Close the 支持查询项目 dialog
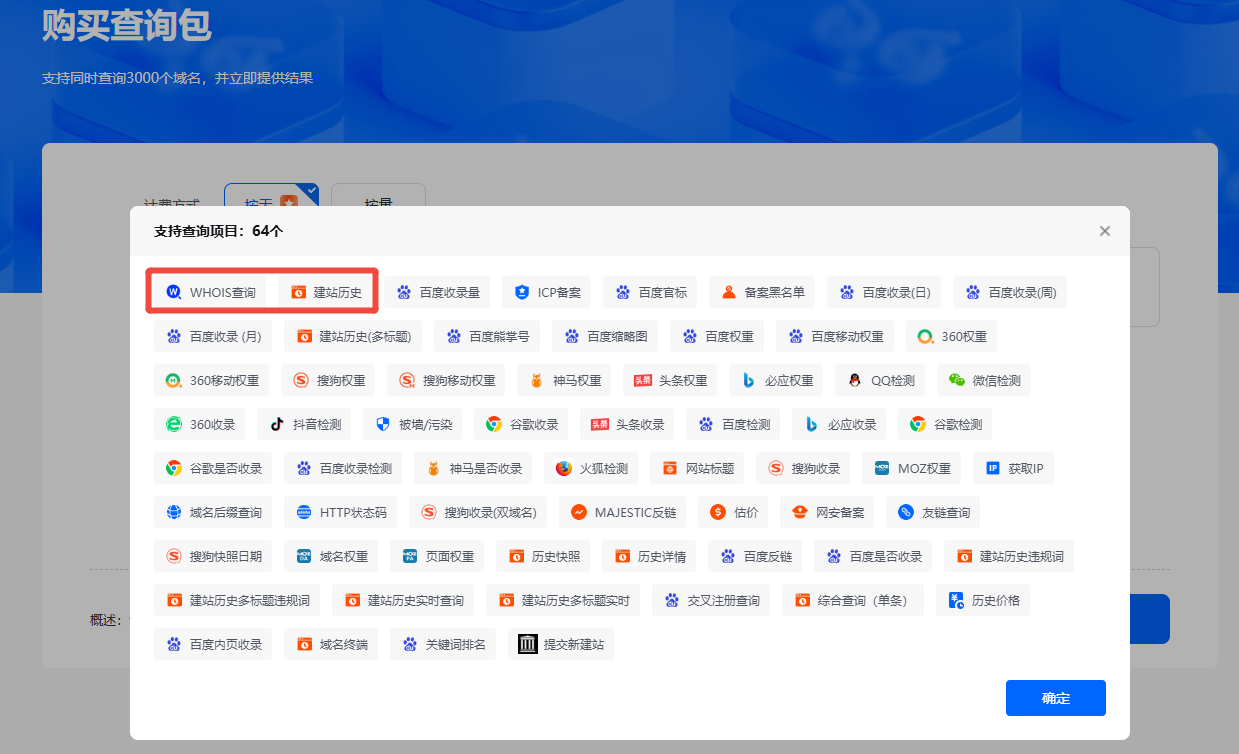 coord(1104,231)
